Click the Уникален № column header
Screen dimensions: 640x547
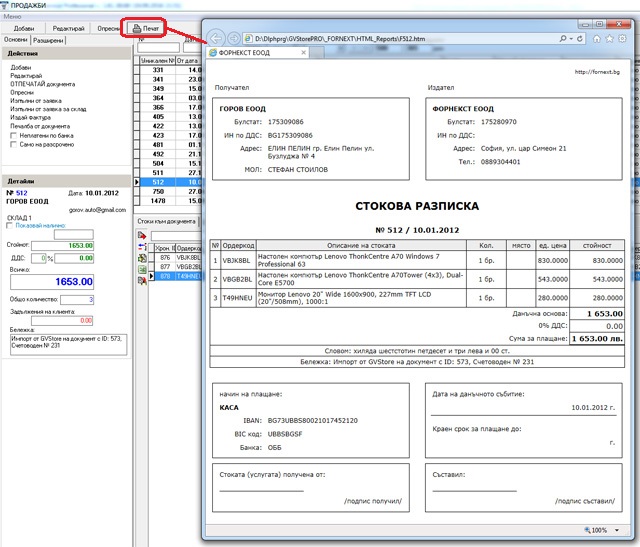[158, 60]
